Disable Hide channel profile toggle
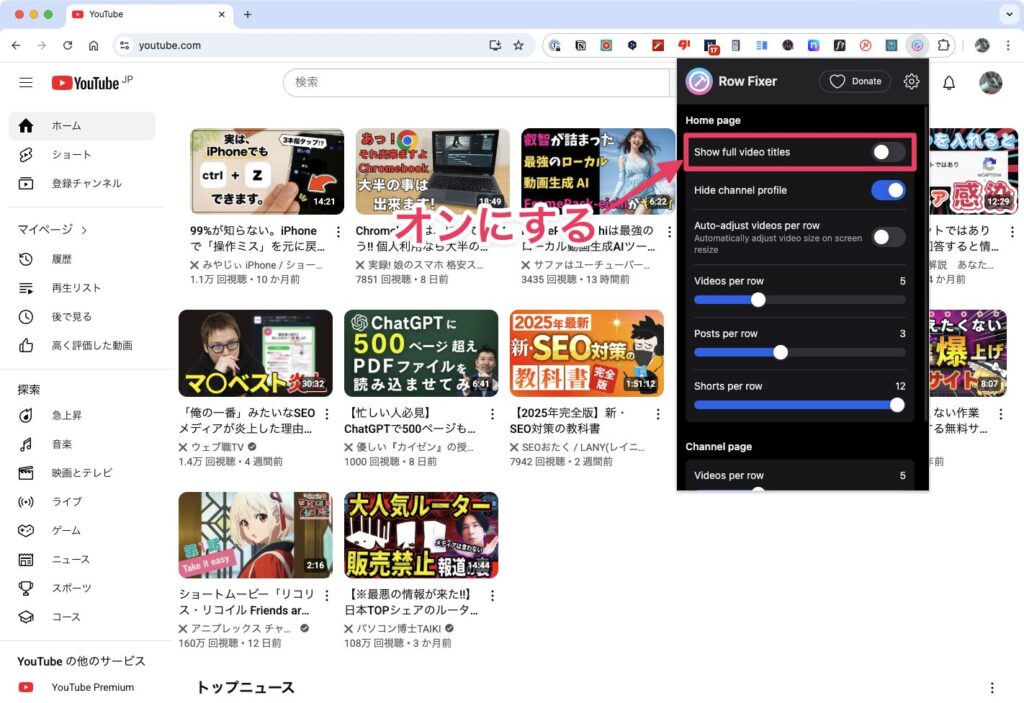Image resolution: width=1024 pixels, height=703 pixels. click(x=888, y=190)
